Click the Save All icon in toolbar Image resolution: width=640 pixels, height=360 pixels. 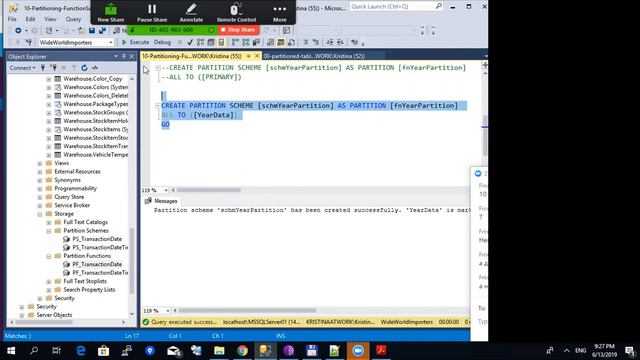pos(102,31)
